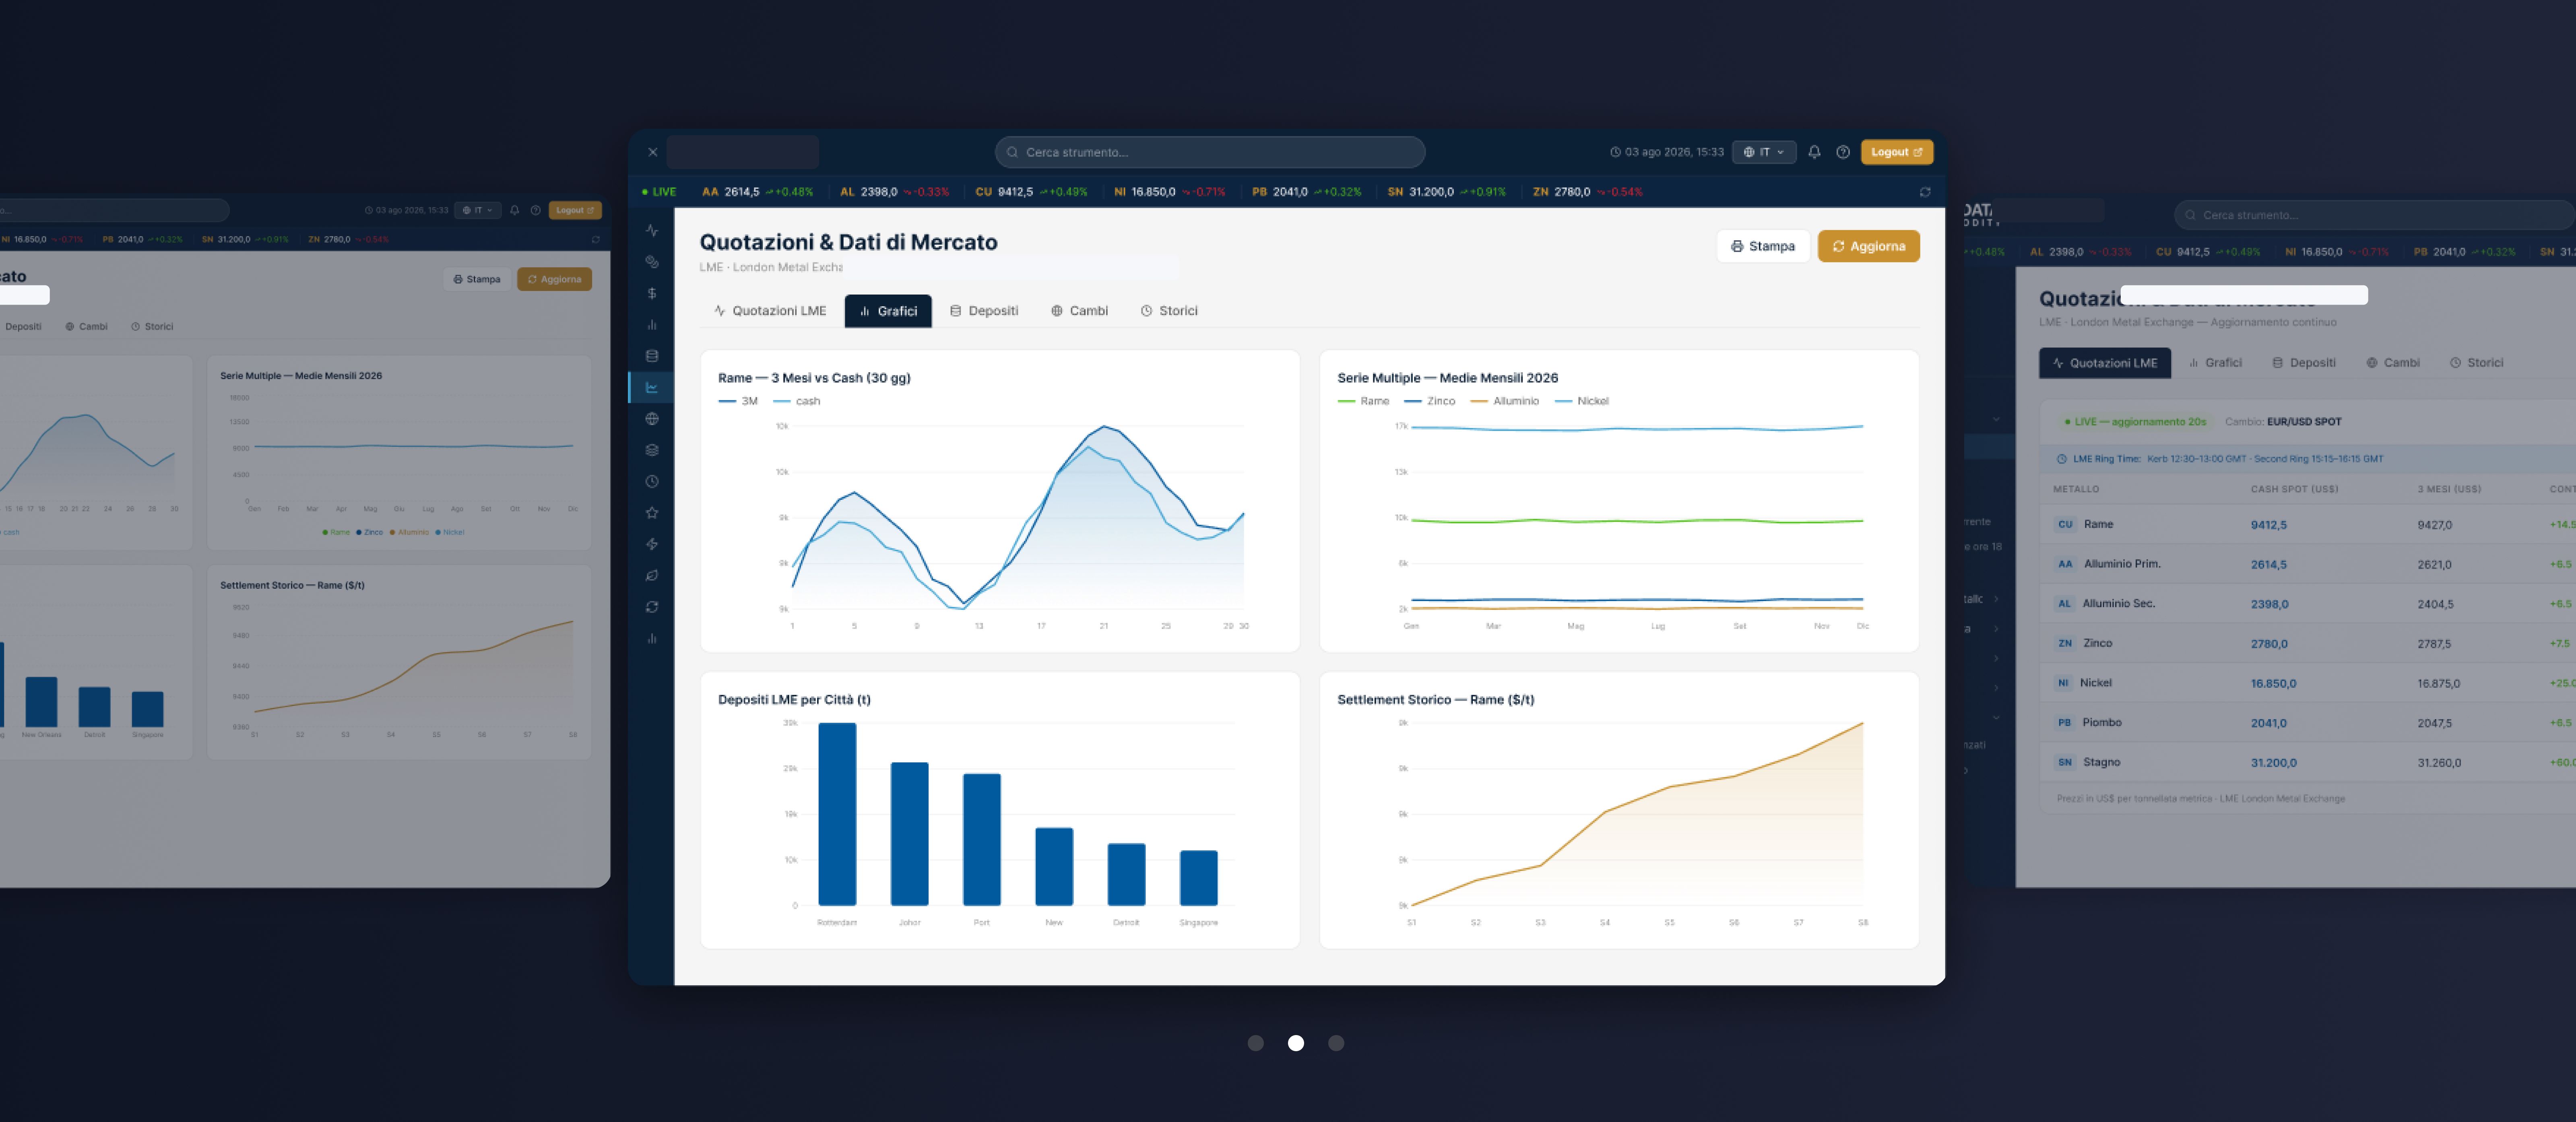
Task: Open the lightning bolt sidebar icon
Action: pyautogui.click(x=652, y=544)
